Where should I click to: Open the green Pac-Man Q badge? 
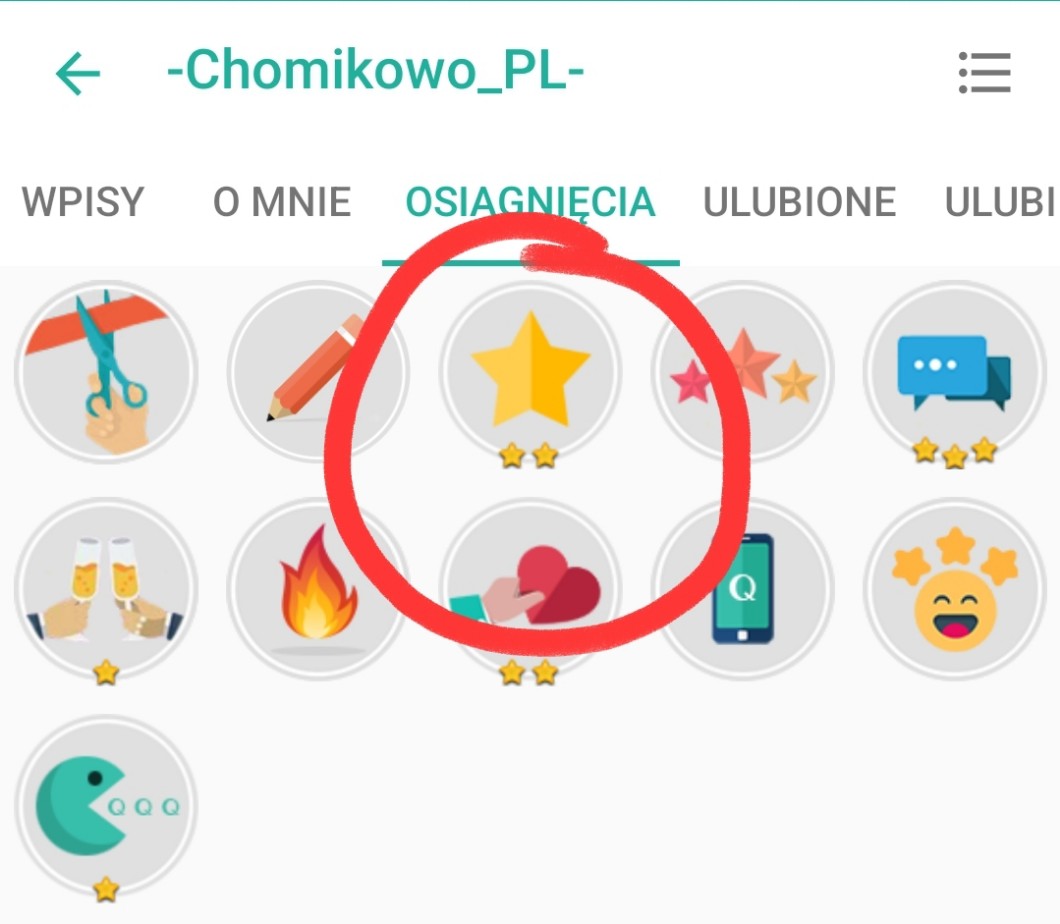click(x=106, y=806)
